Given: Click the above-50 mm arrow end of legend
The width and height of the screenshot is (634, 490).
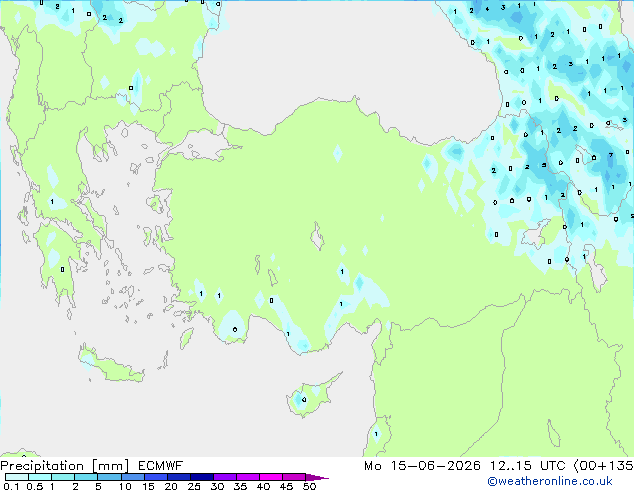Looking at the screenshot, I should click(x=317, y=477).
